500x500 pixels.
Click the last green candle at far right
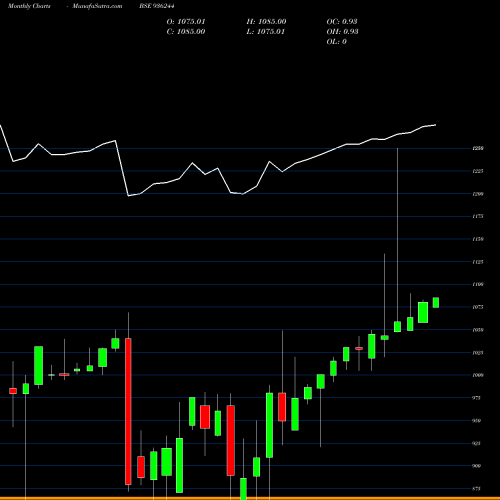click(x=436, y=302)
